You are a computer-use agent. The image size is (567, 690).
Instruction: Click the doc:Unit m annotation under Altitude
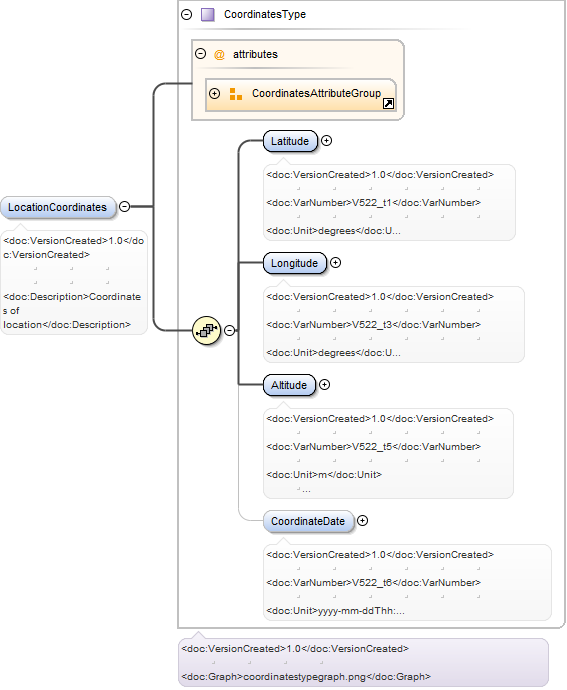(x=324, y=475)
